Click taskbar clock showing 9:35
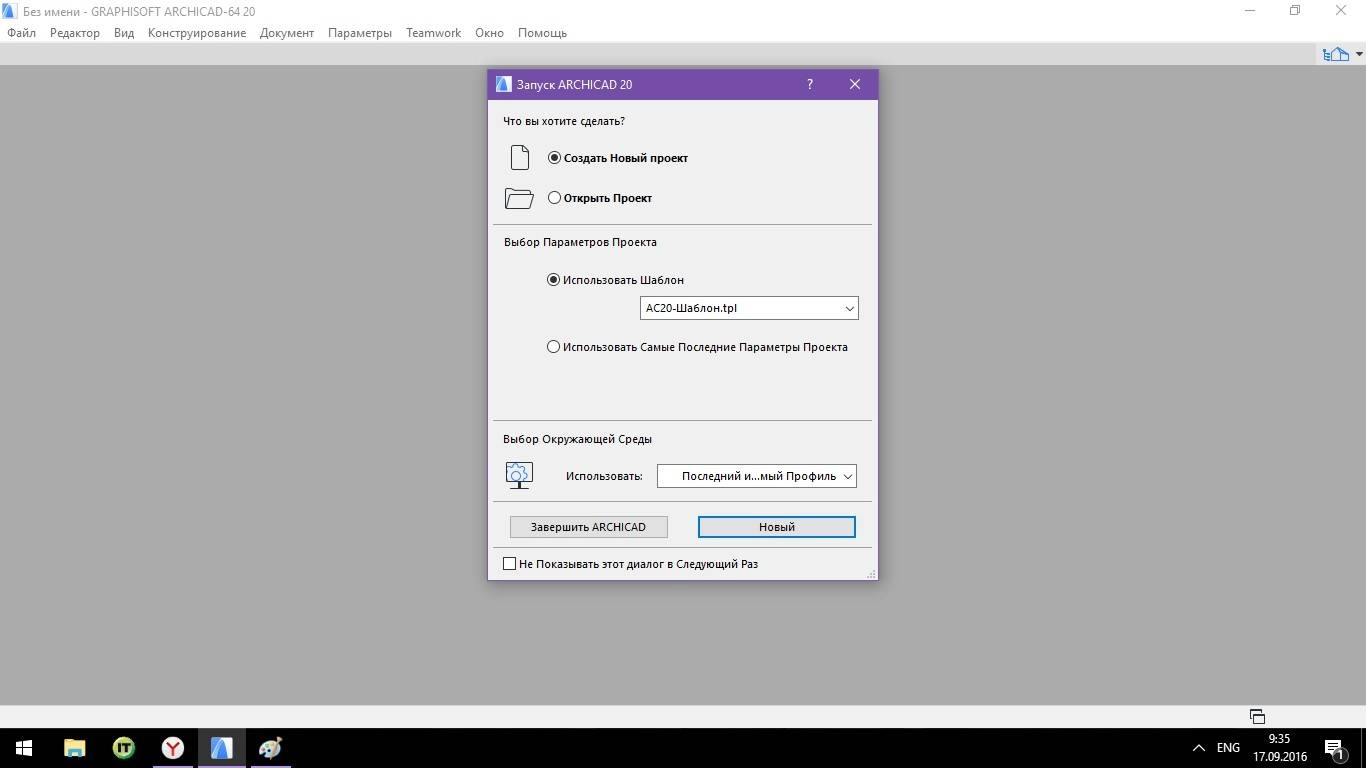Screen dimensions: 1366x768 [1280, 748]
